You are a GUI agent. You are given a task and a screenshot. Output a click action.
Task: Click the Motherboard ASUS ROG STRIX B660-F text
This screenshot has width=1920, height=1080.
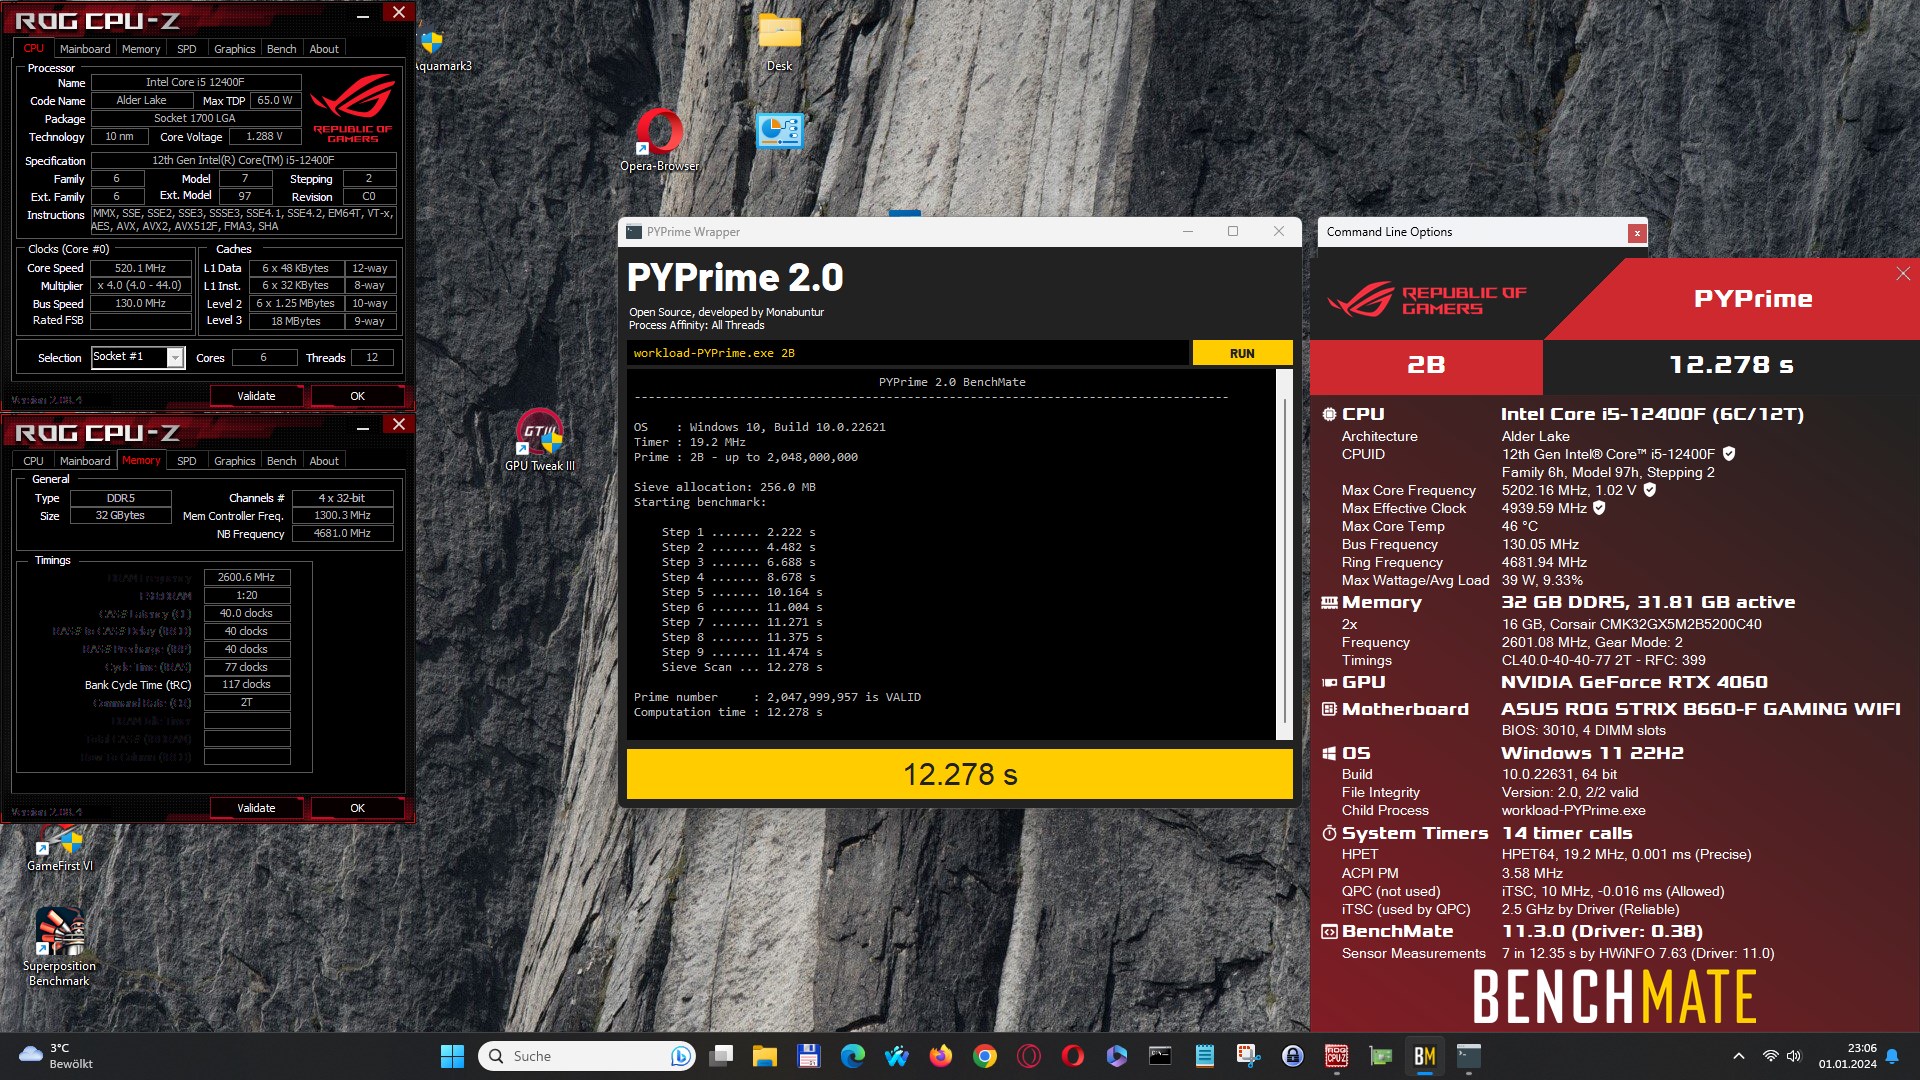coord(1700,709)
